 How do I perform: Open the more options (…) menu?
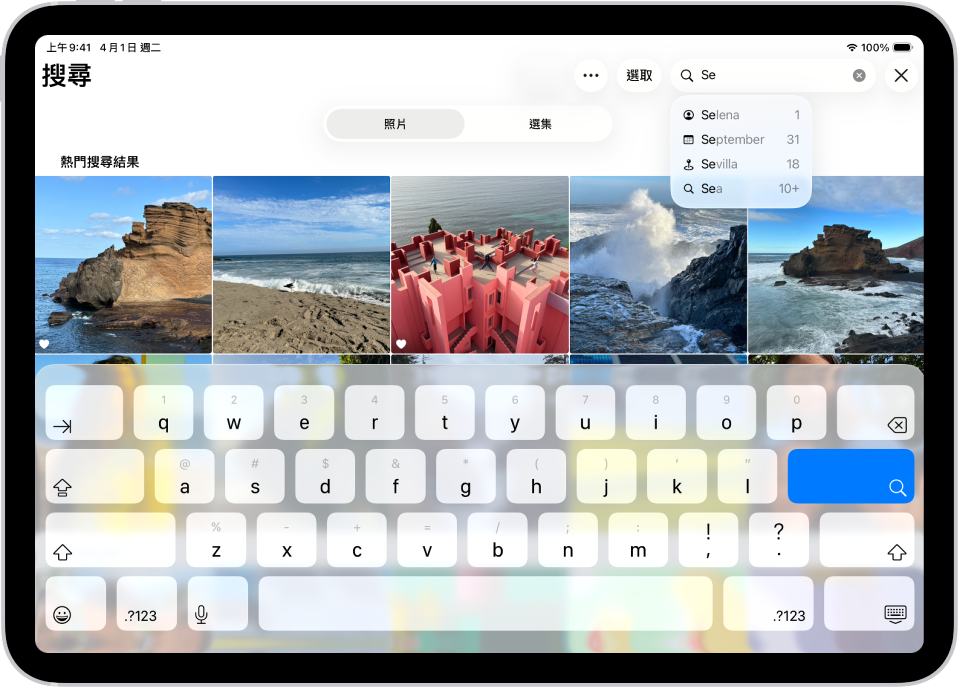click(591, 75)
